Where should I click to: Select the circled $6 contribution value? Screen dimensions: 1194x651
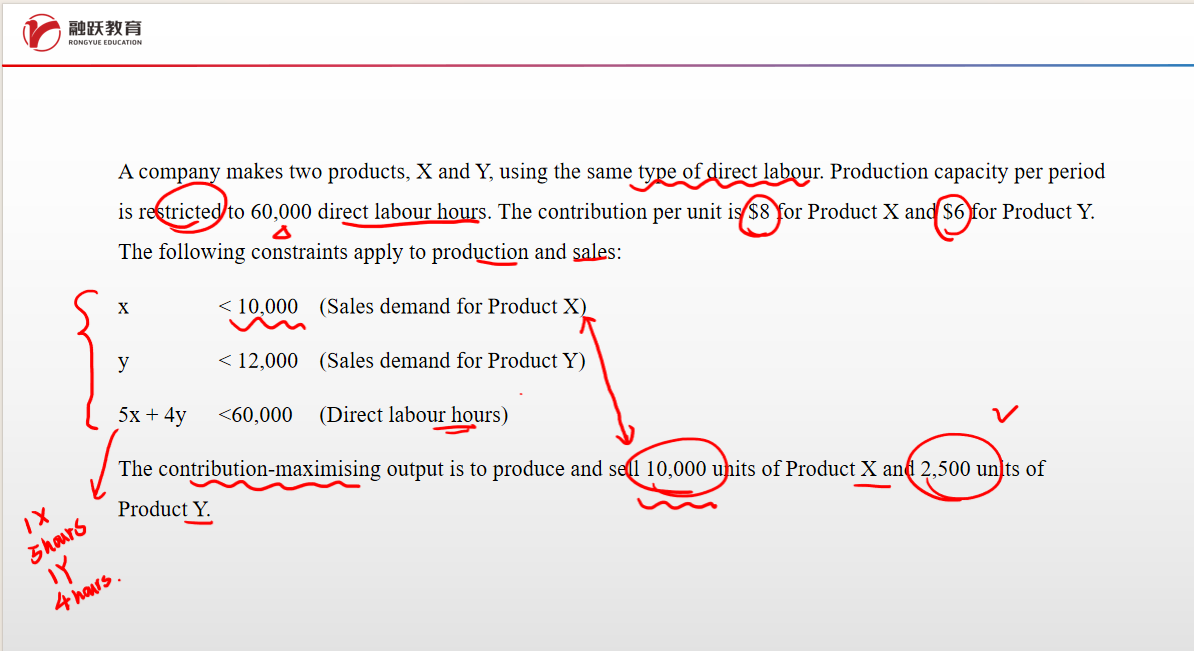coord(954,212)
